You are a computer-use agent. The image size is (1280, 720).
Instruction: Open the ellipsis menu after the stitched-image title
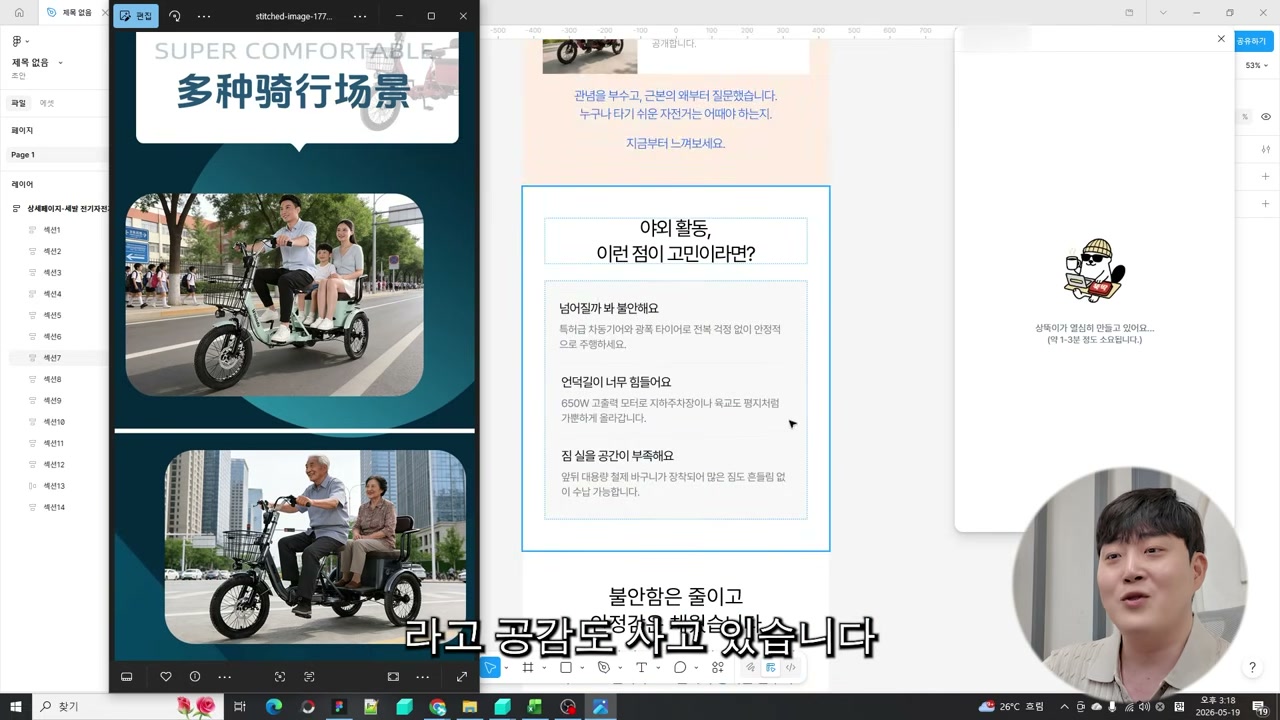[x=360, y=16]
